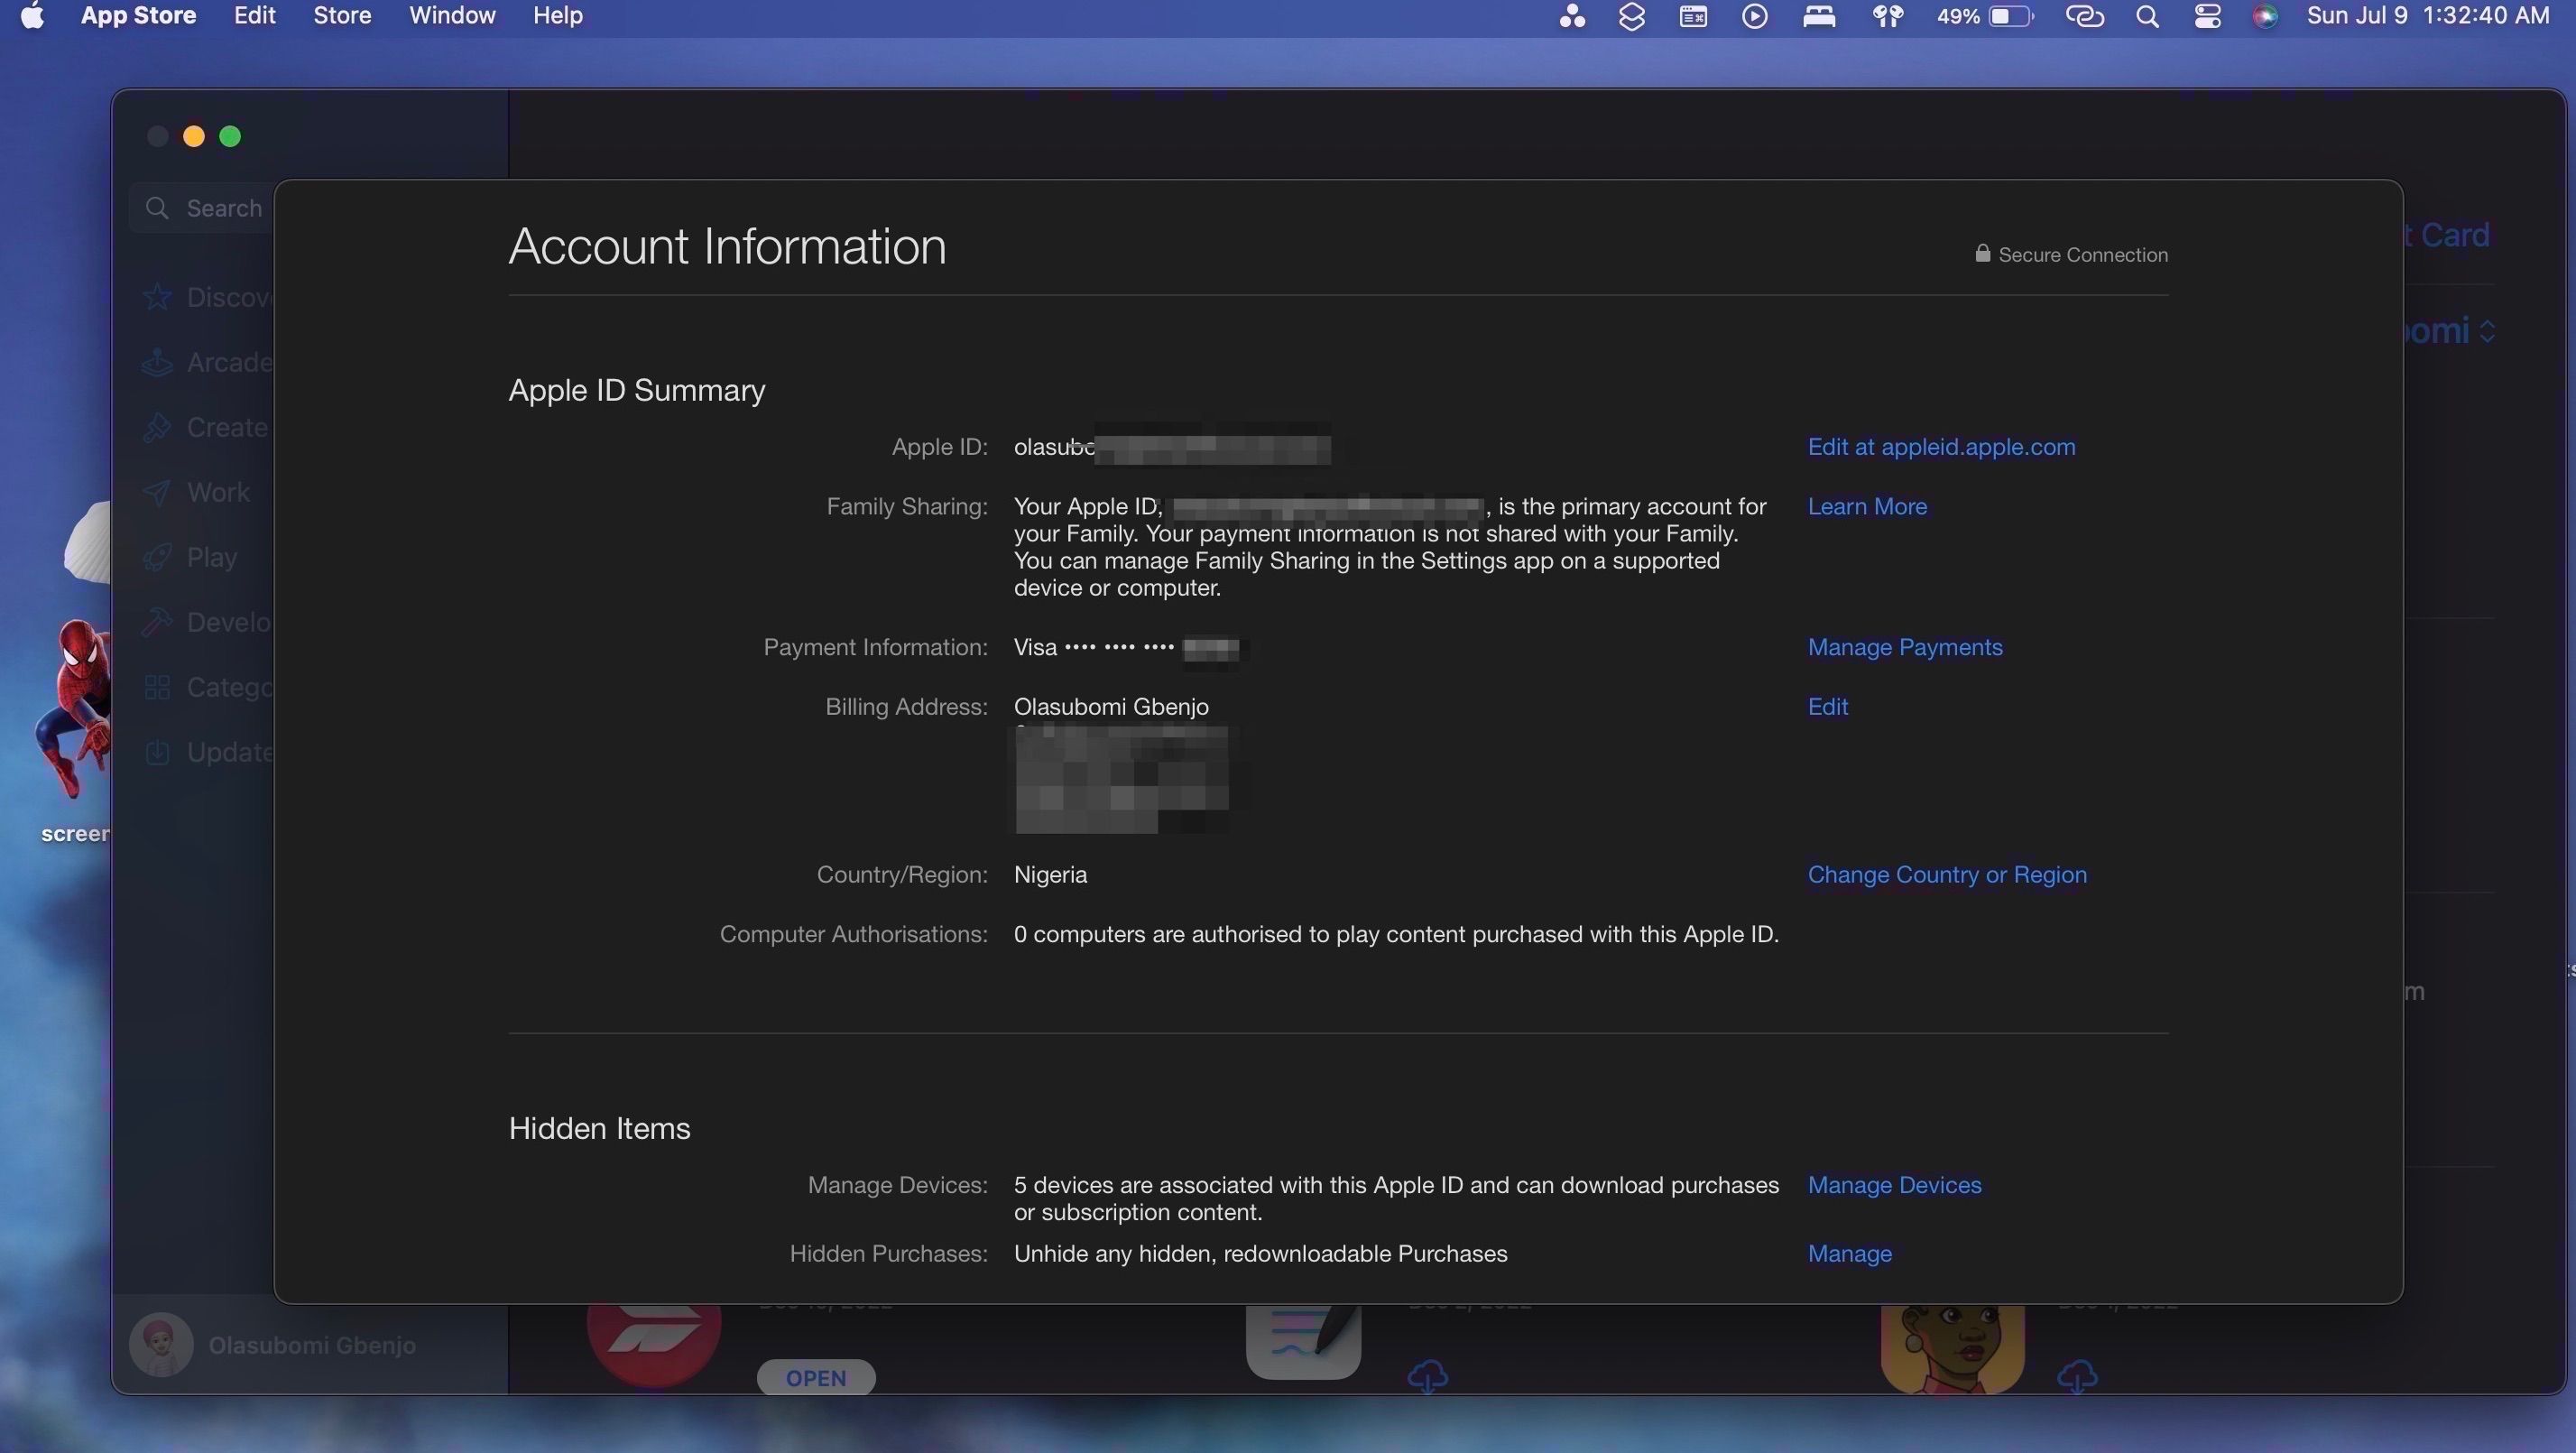Select Updates icon in the sidebar
Screen dimensions: 2576x1453
[x=157, y=752]
